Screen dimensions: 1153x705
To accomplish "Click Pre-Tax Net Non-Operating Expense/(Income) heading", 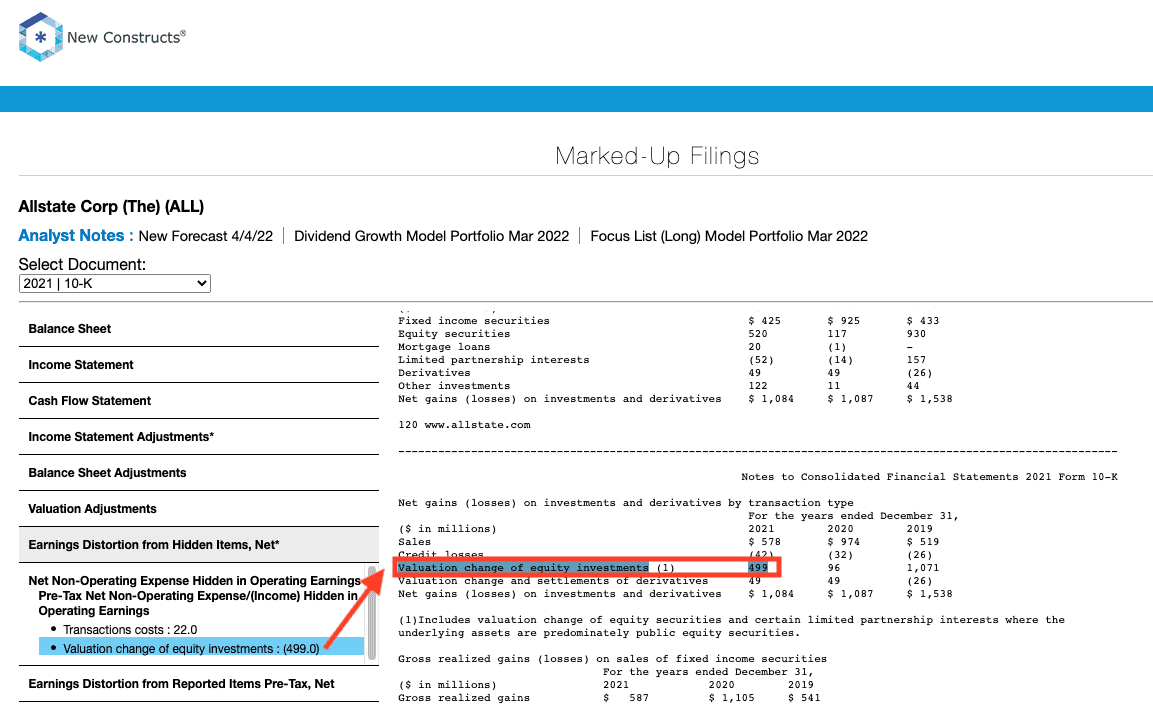I will (199, 604).
